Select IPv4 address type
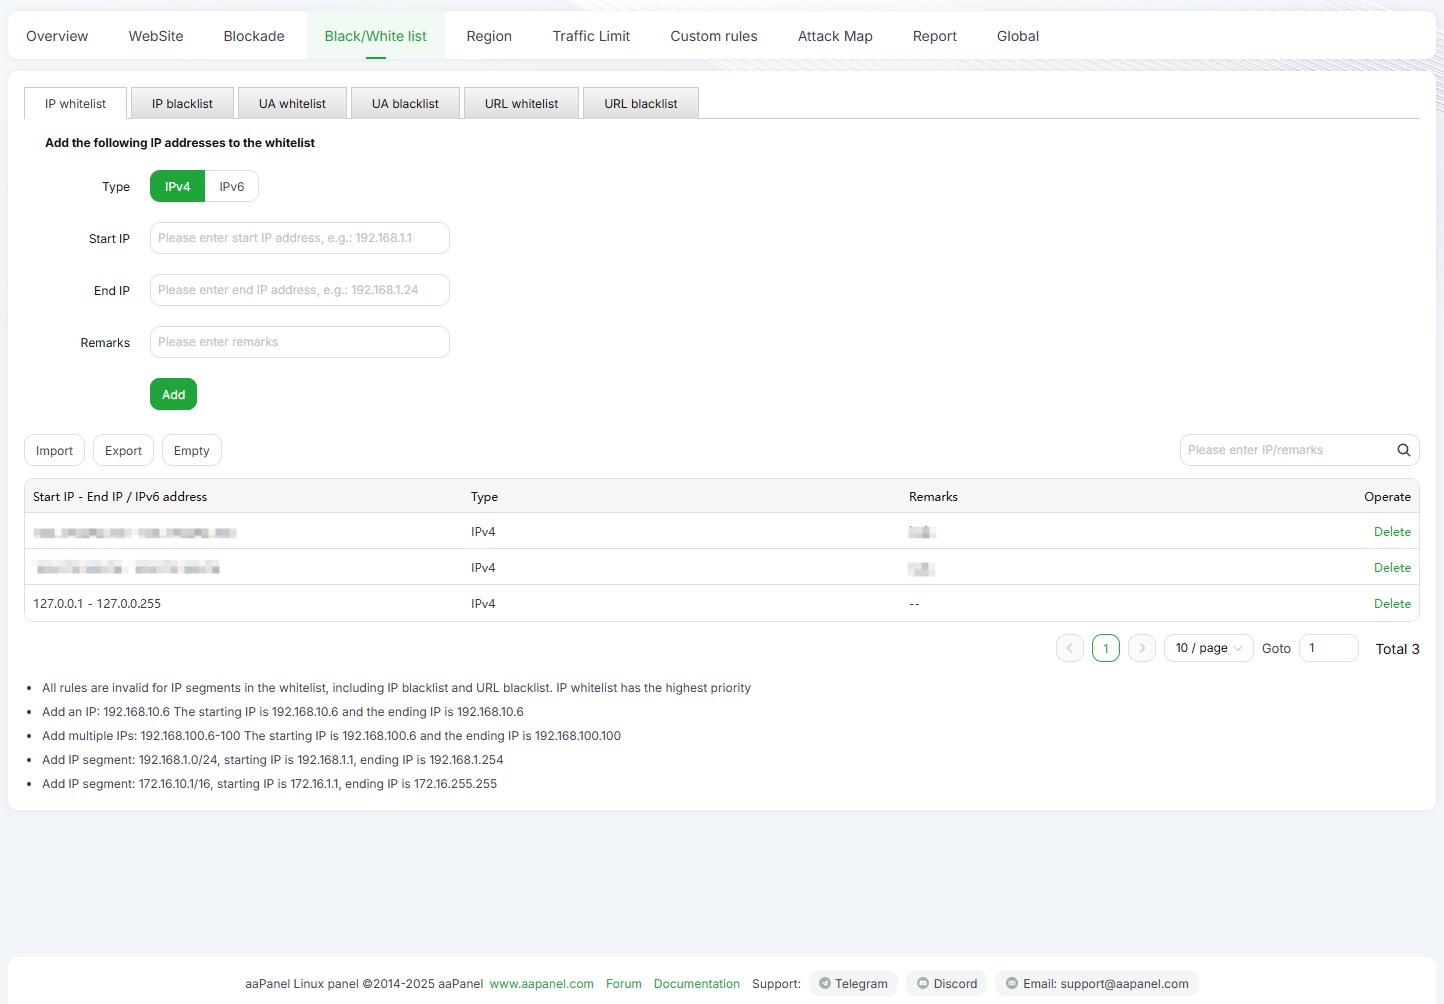The width and height of the screenshot is (1444, 1004). point(177,187)
